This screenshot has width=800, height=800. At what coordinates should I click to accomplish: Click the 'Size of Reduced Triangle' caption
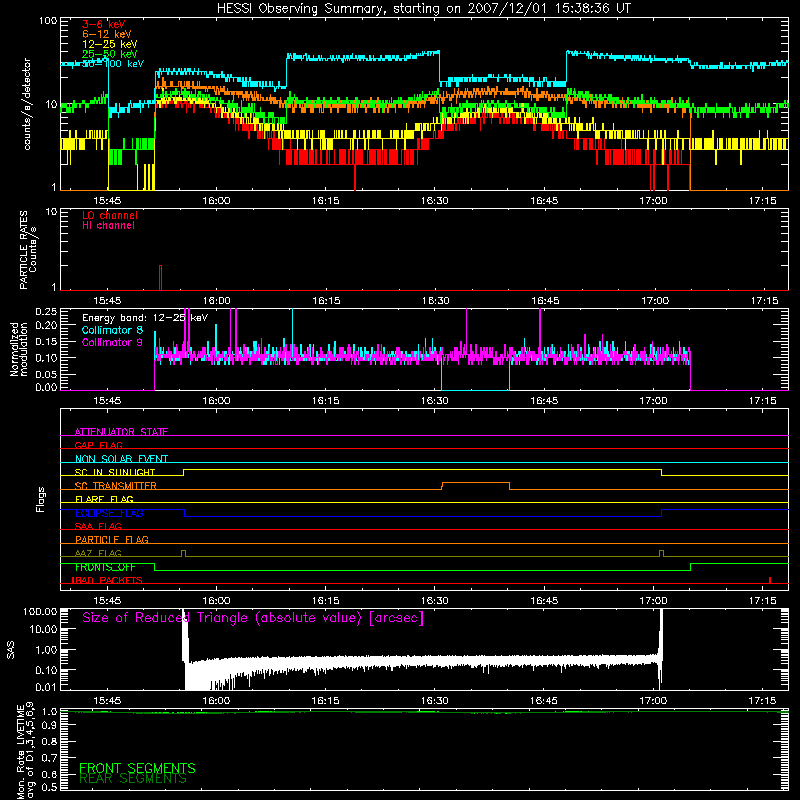pyautogui.click(x=253, y=618)
